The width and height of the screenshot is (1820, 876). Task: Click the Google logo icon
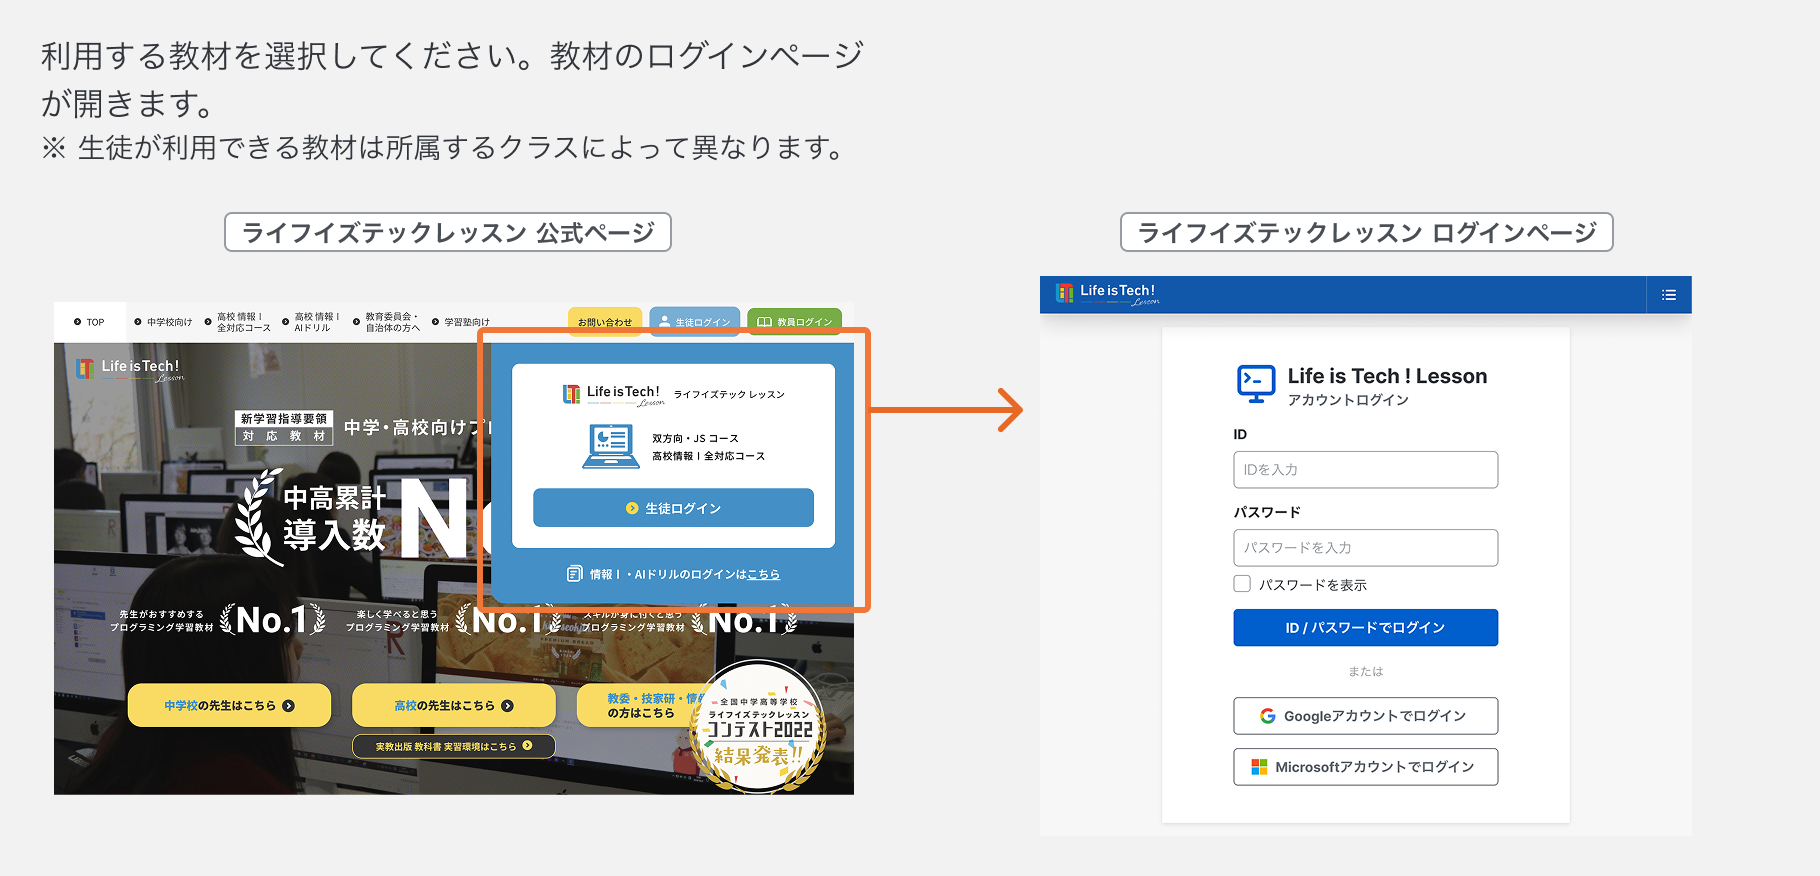click(x=1267, y=716)
